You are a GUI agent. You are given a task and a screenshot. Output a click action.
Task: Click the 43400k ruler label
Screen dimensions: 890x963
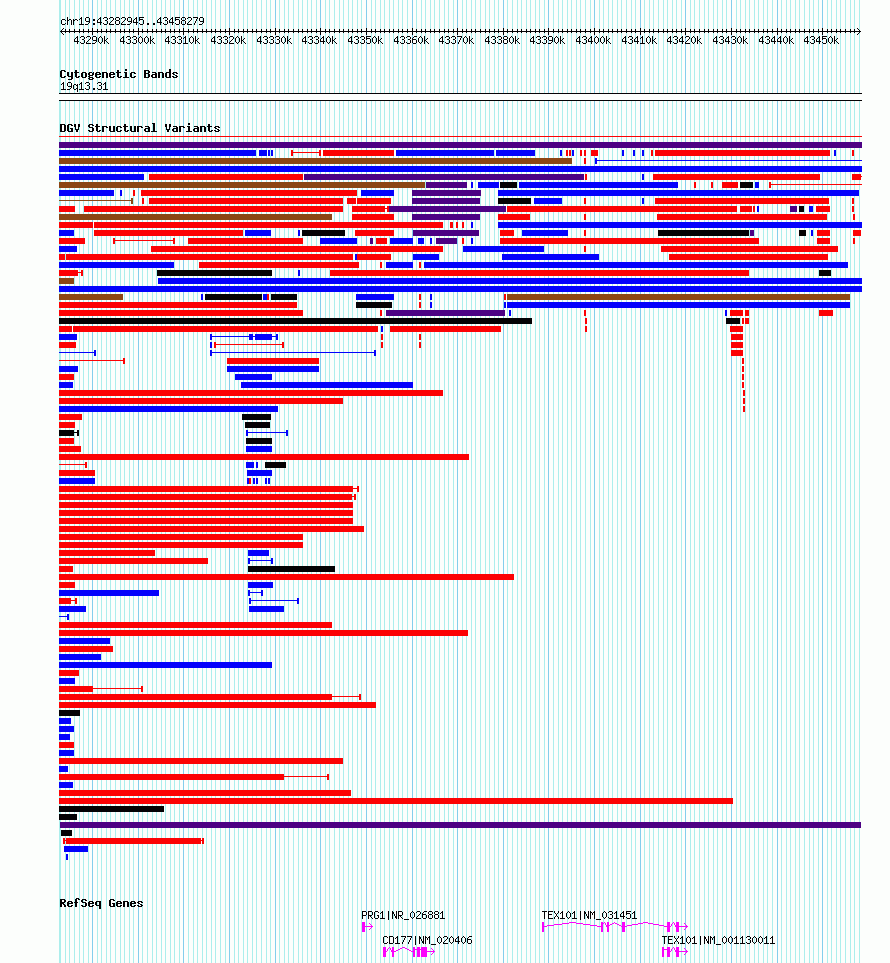[x=593, y=41]
